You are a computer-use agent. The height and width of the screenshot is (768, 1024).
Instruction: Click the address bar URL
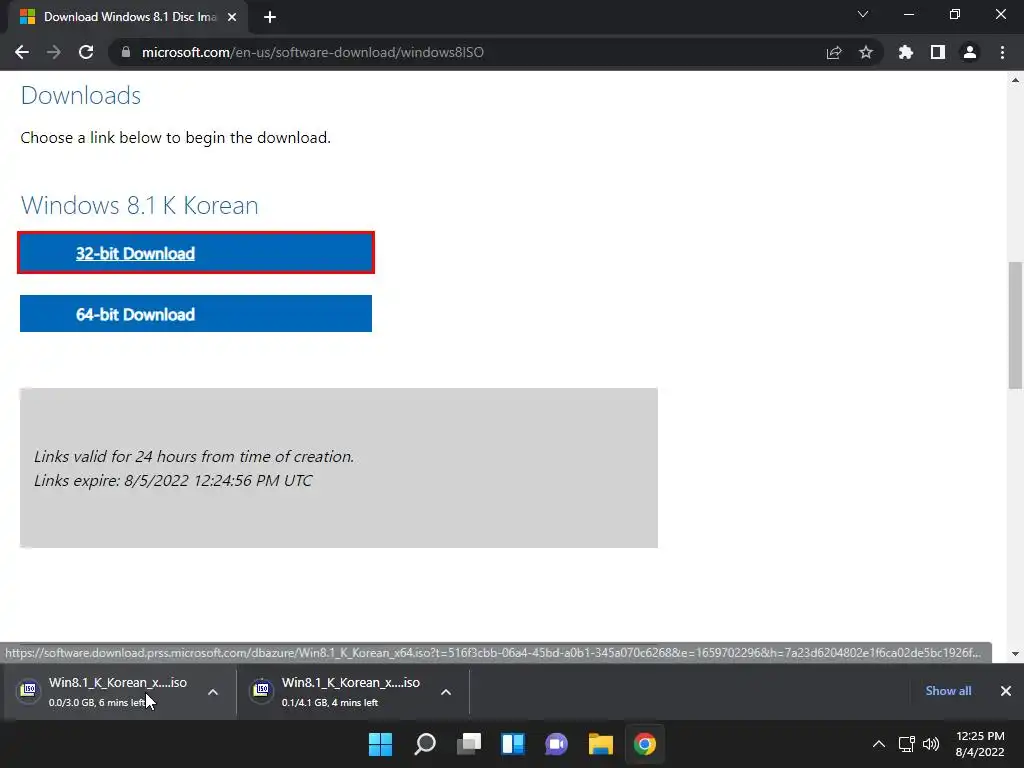coord(313,52)
